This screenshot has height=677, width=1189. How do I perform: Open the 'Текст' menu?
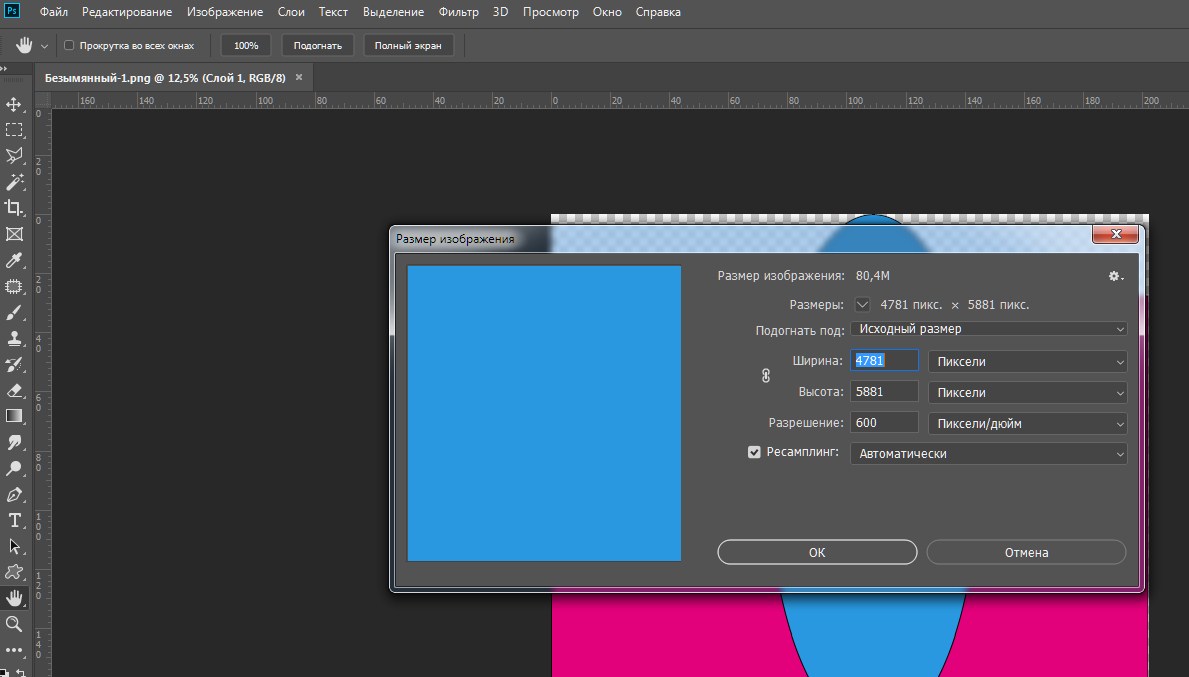333,12
